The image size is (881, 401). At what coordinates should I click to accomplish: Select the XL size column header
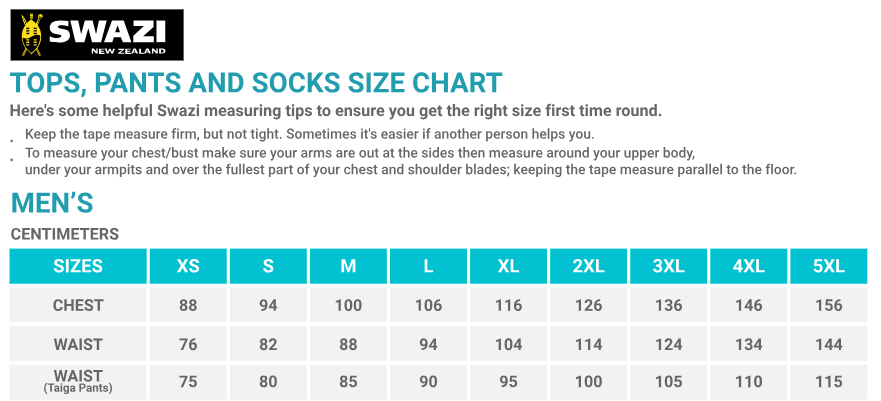[x=508, y=266]
